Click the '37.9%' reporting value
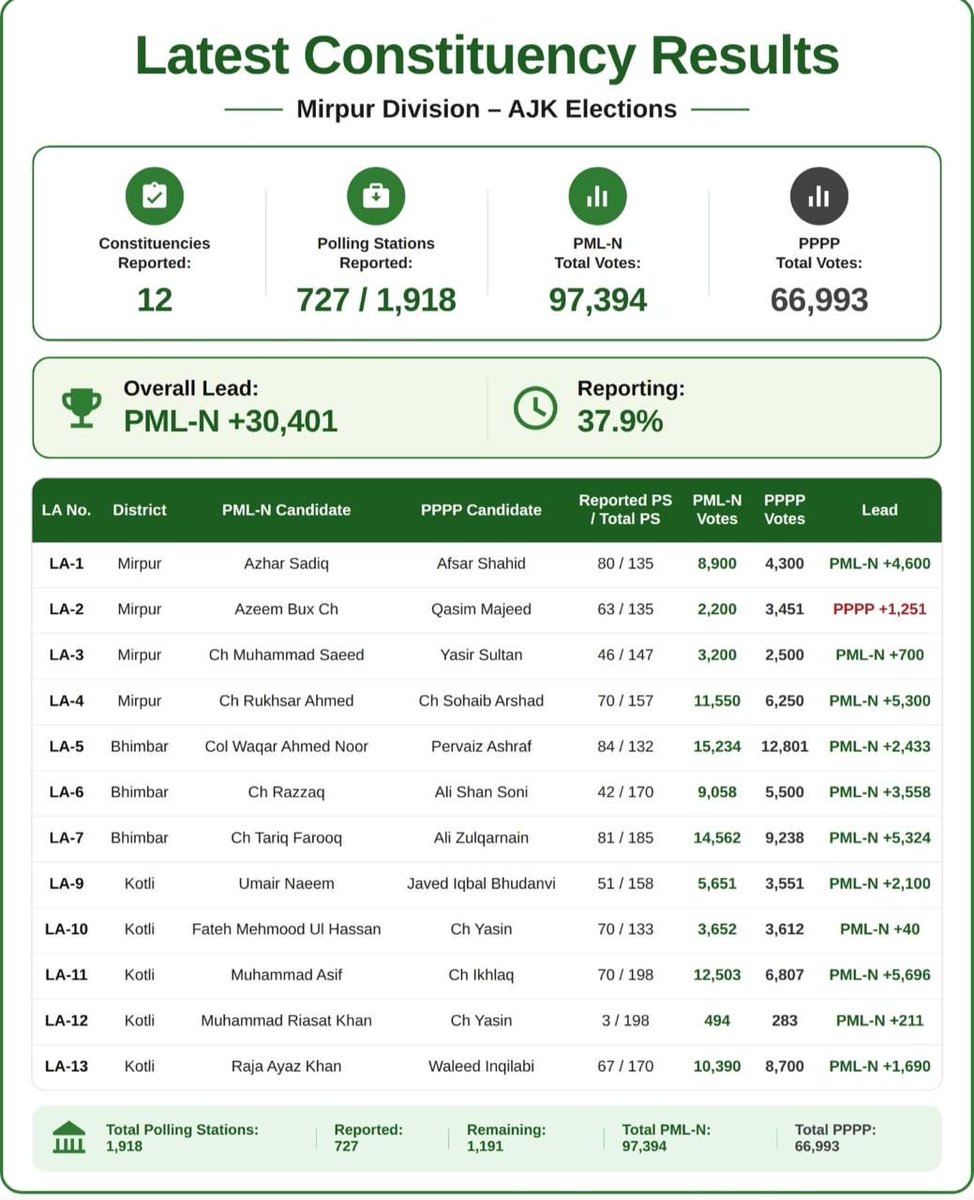 [620, 421]
